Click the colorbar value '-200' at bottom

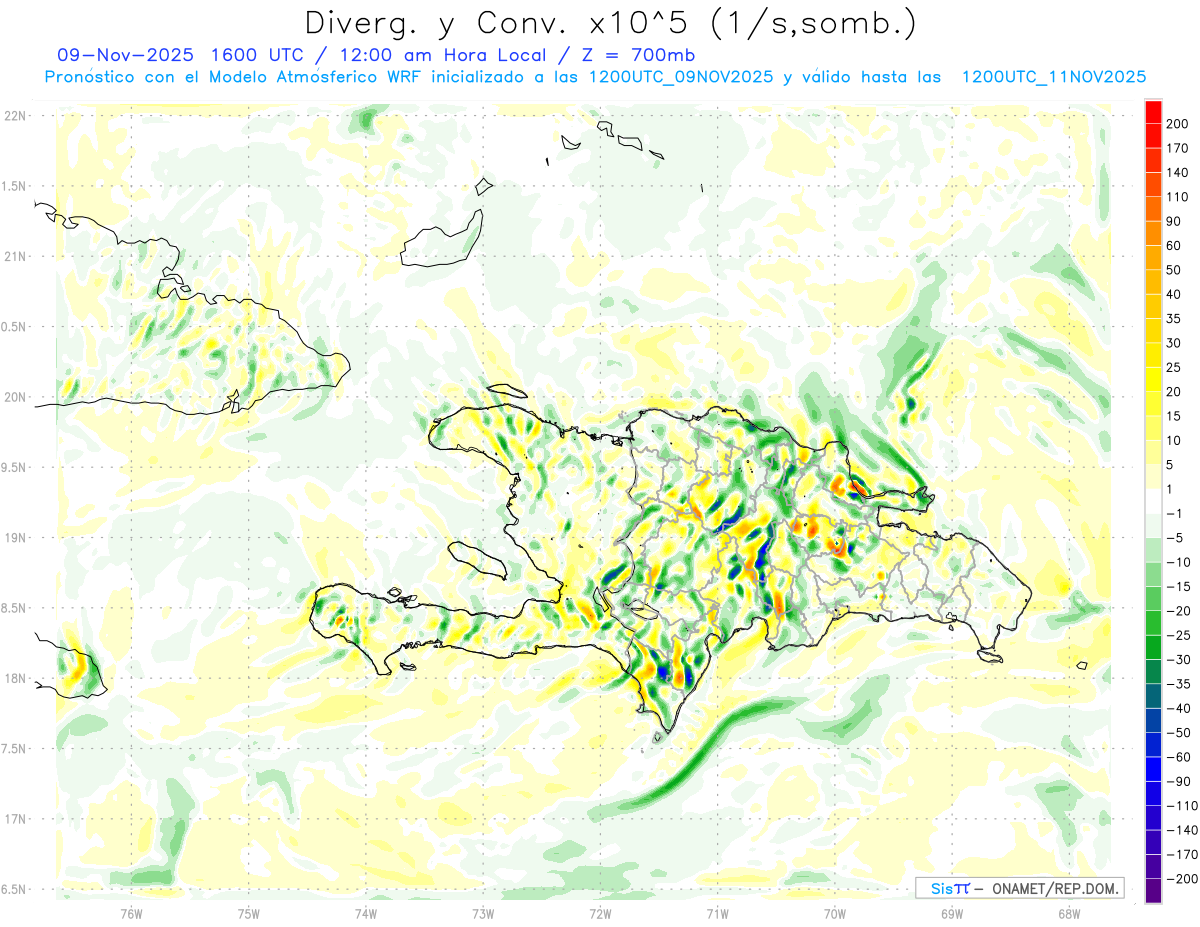pos(1182,878)
